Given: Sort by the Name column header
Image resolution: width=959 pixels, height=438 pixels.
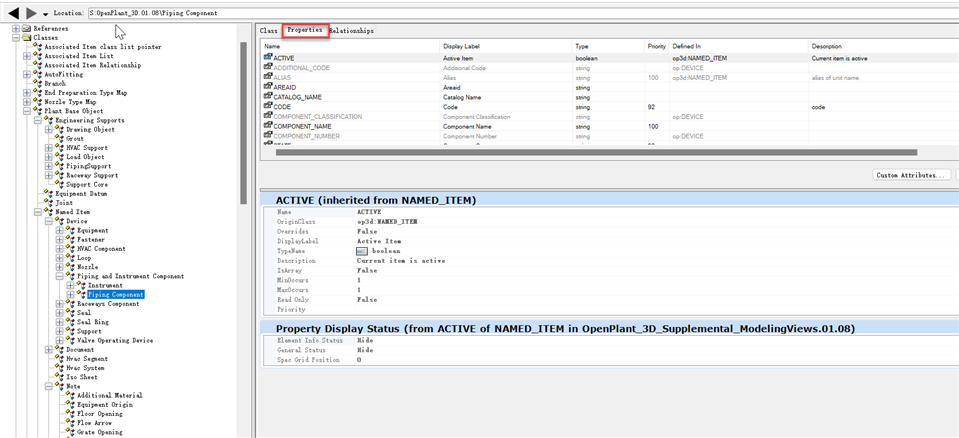Looking at the screenshot, I should coord(350,46).
